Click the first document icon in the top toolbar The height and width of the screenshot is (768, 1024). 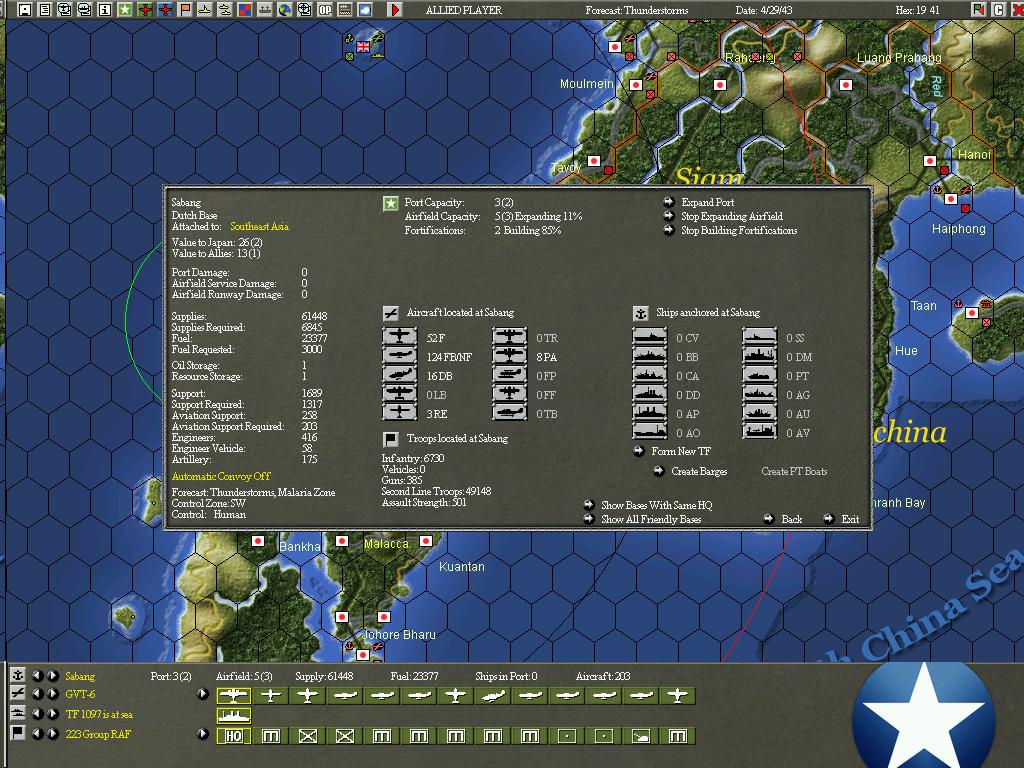click(x=44, y=10)
